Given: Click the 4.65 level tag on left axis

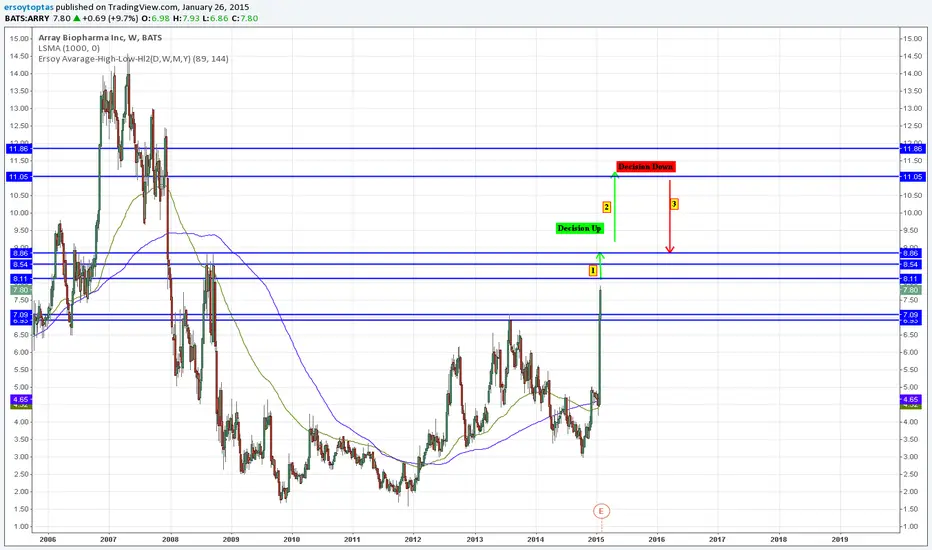Looking at the screenshot, I should click(20, 400).
